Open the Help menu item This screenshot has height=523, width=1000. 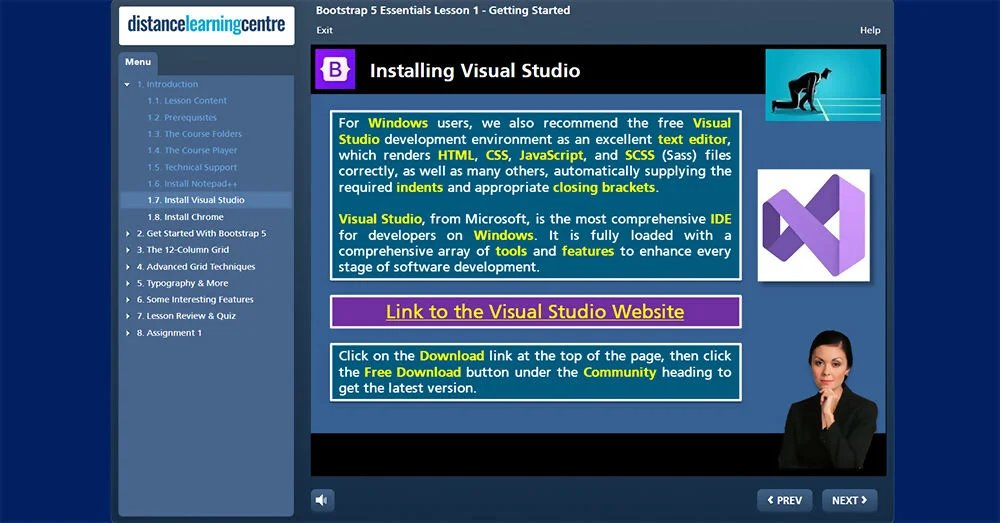869,30
